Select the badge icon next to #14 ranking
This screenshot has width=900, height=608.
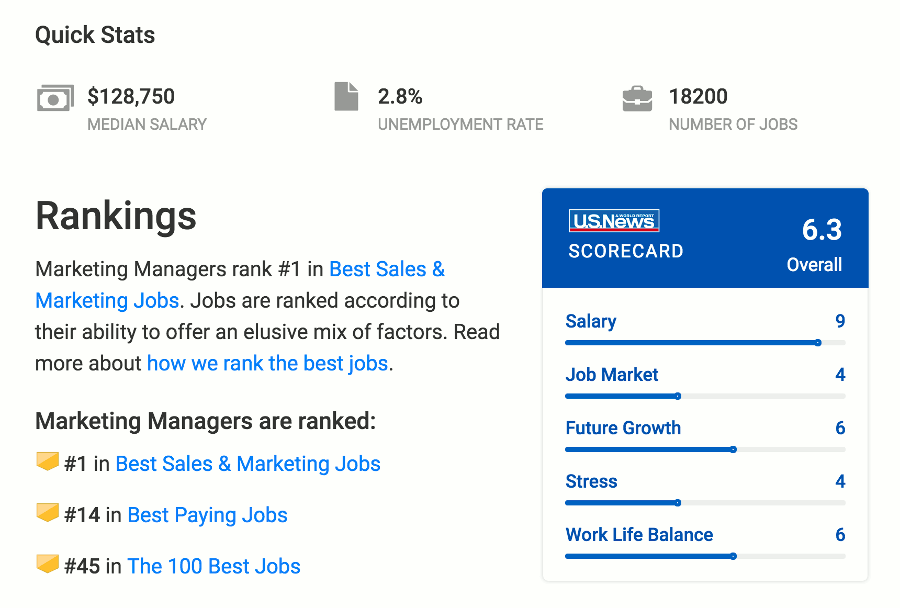(46, 513)
